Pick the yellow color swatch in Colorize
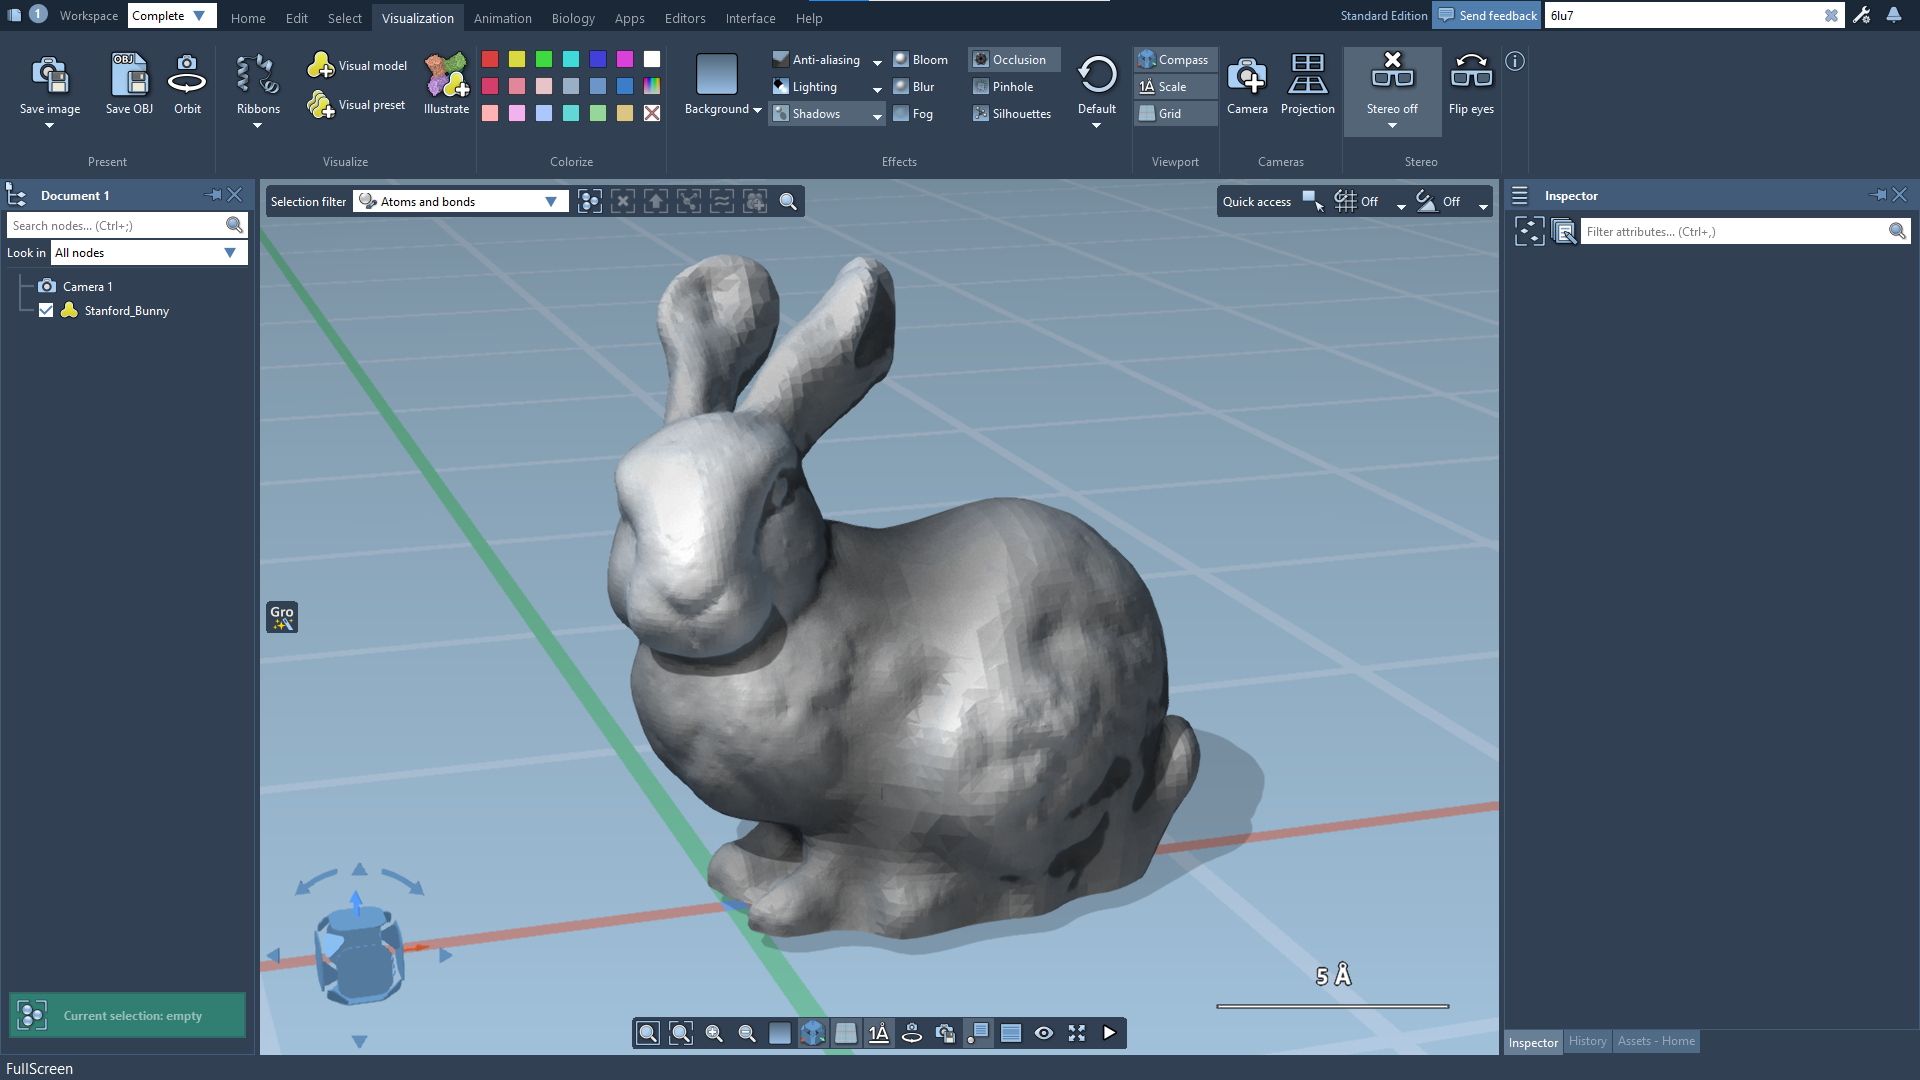1920x1080 pixels. point(517,59)
